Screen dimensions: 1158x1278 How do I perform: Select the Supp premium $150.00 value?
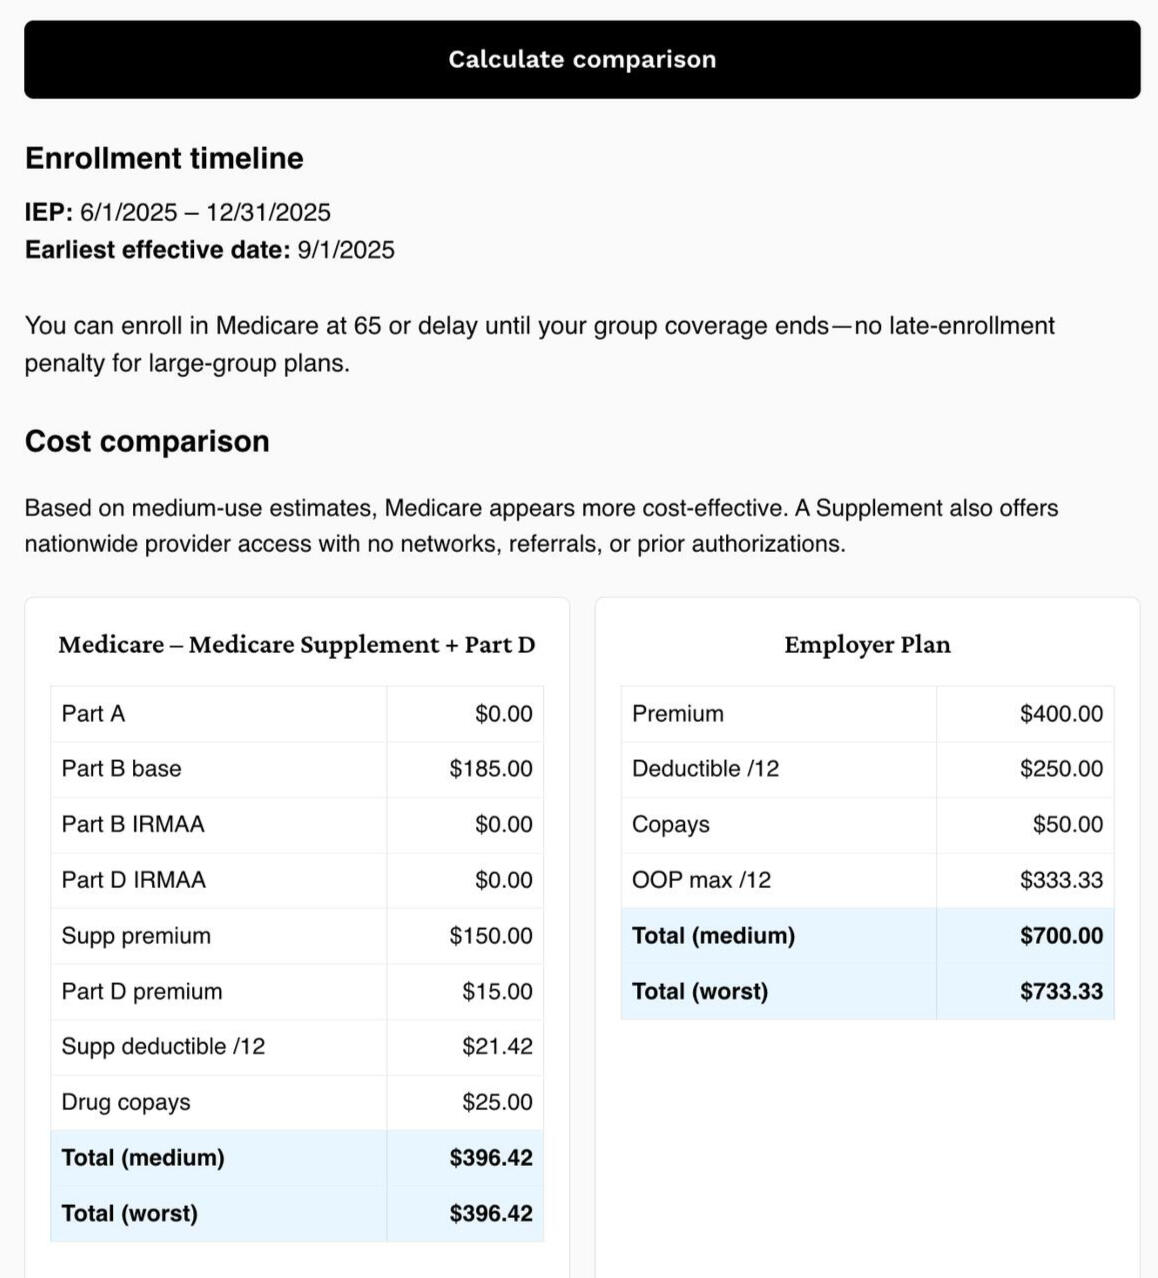491,936
